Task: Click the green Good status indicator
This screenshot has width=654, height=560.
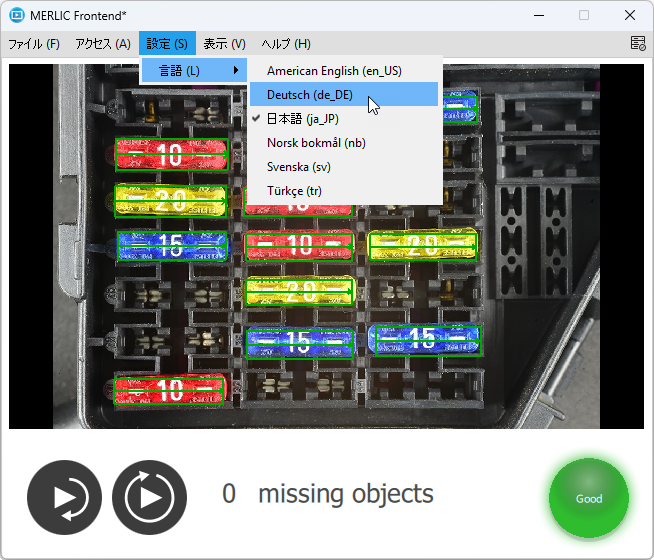Action: pos(588,498)
